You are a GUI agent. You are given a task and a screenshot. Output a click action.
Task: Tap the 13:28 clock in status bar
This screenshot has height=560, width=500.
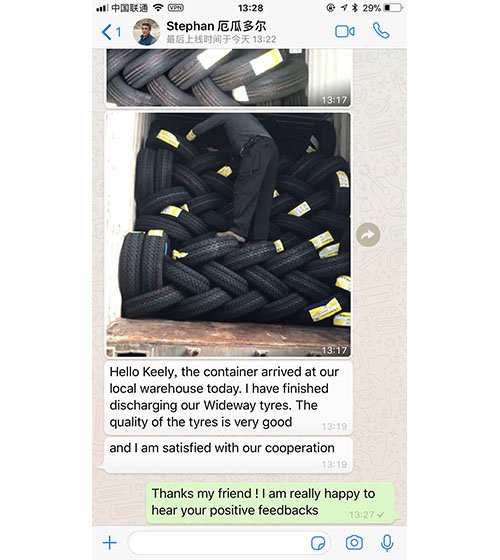250,8
